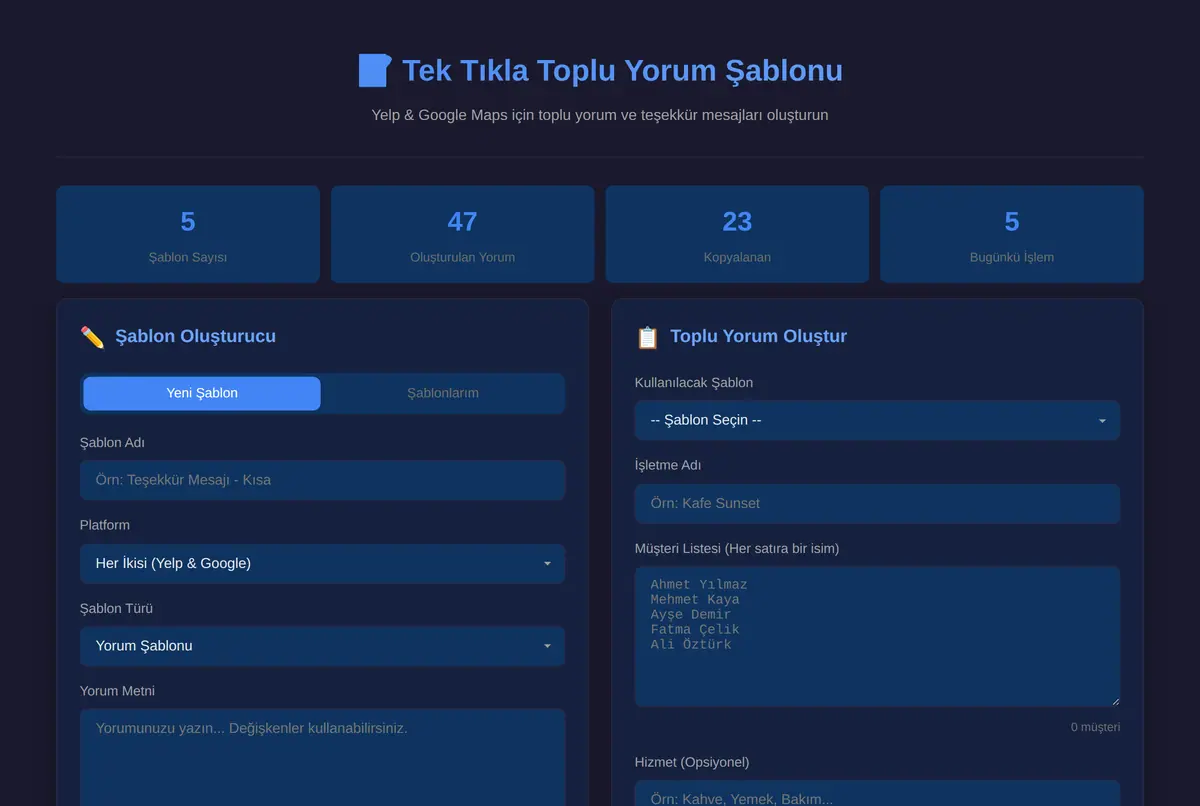
Task: Click the 'Kullanılacak Şablon' field label
Action: coord(694,382)
